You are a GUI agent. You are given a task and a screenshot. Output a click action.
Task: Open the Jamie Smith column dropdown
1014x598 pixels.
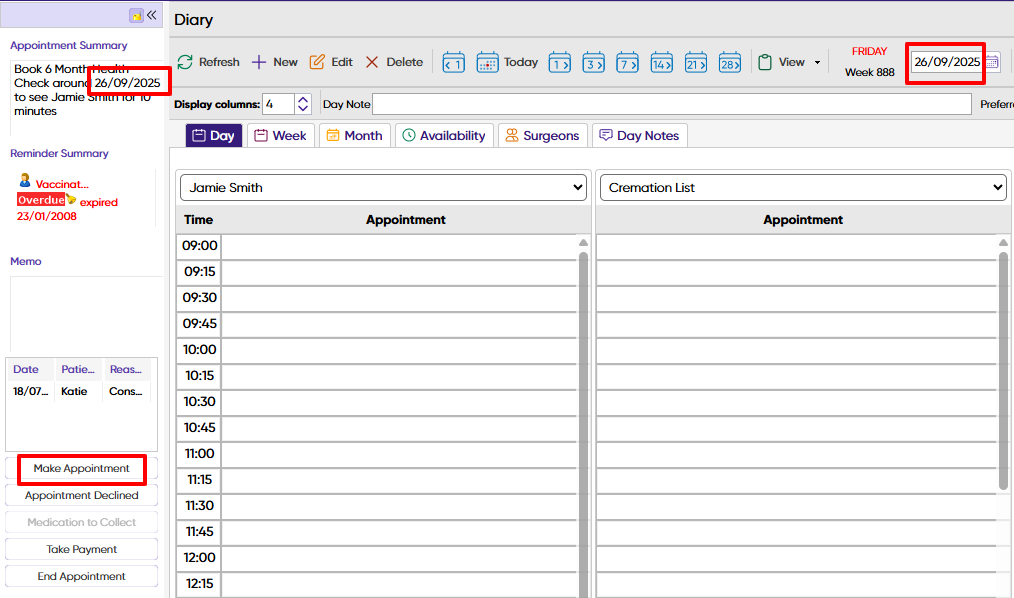(383, 187)
